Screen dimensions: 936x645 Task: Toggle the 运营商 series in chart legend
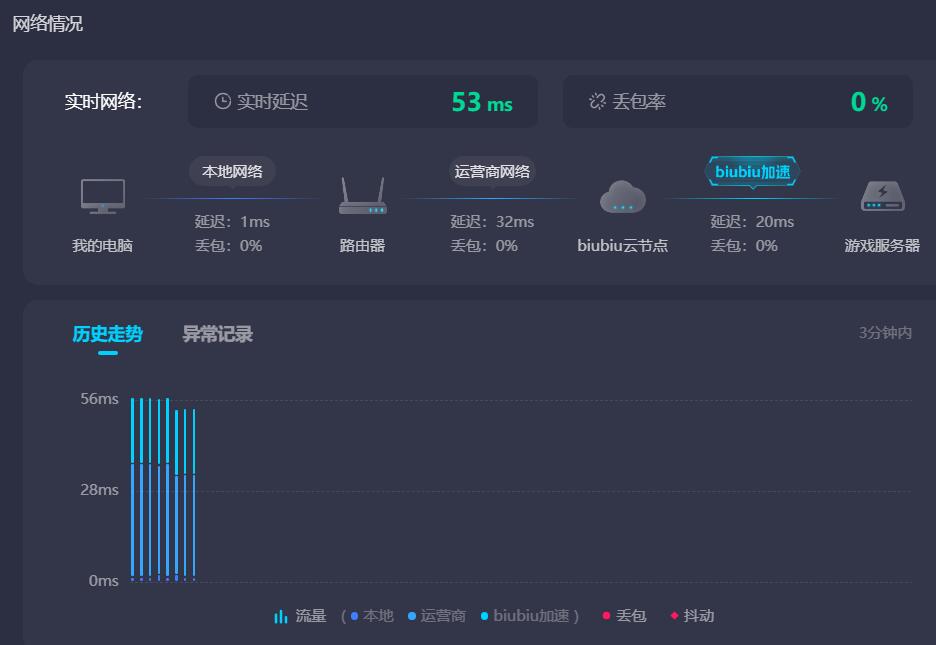tap(437, 616)
